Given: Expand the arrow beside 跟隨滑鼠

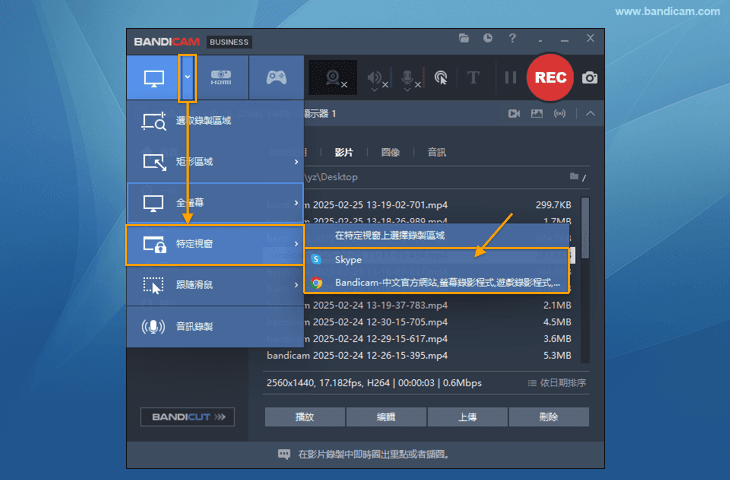Looking at the screenshot, I should tap(296, 285).
